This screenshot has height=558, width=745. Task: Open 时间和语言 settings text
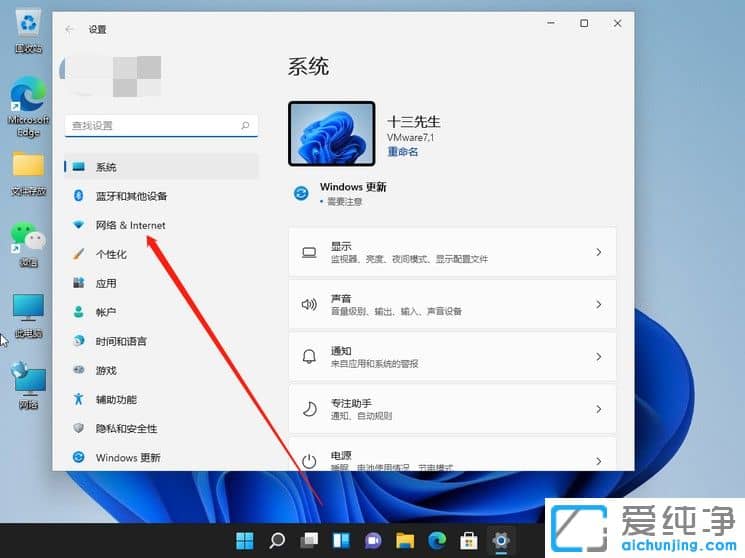point(121,341)
